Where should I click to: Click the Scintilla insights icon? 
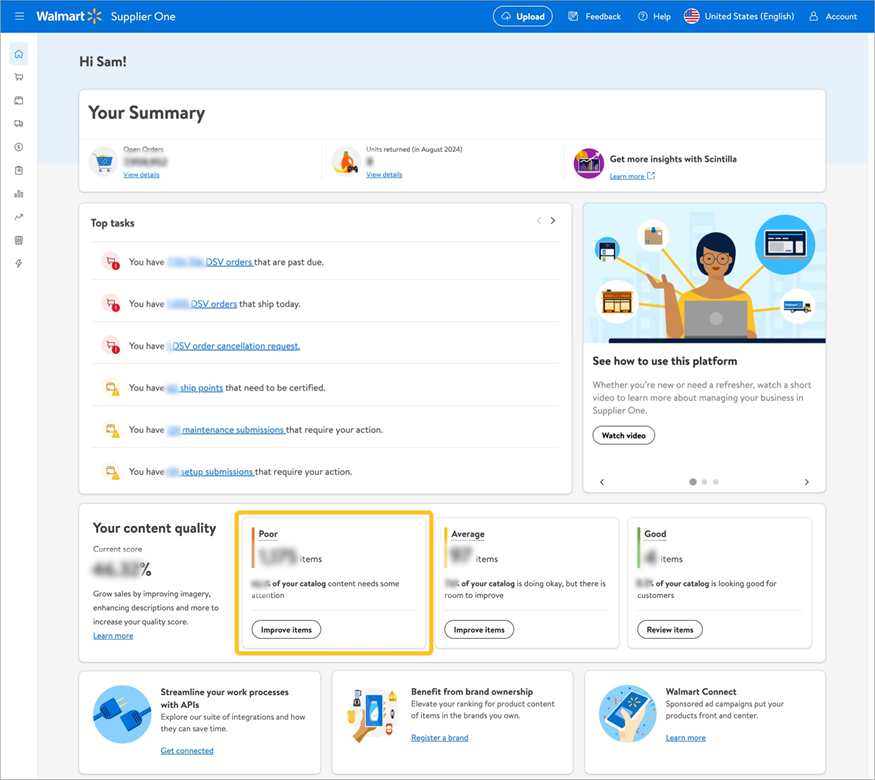(x=589, y=163)
